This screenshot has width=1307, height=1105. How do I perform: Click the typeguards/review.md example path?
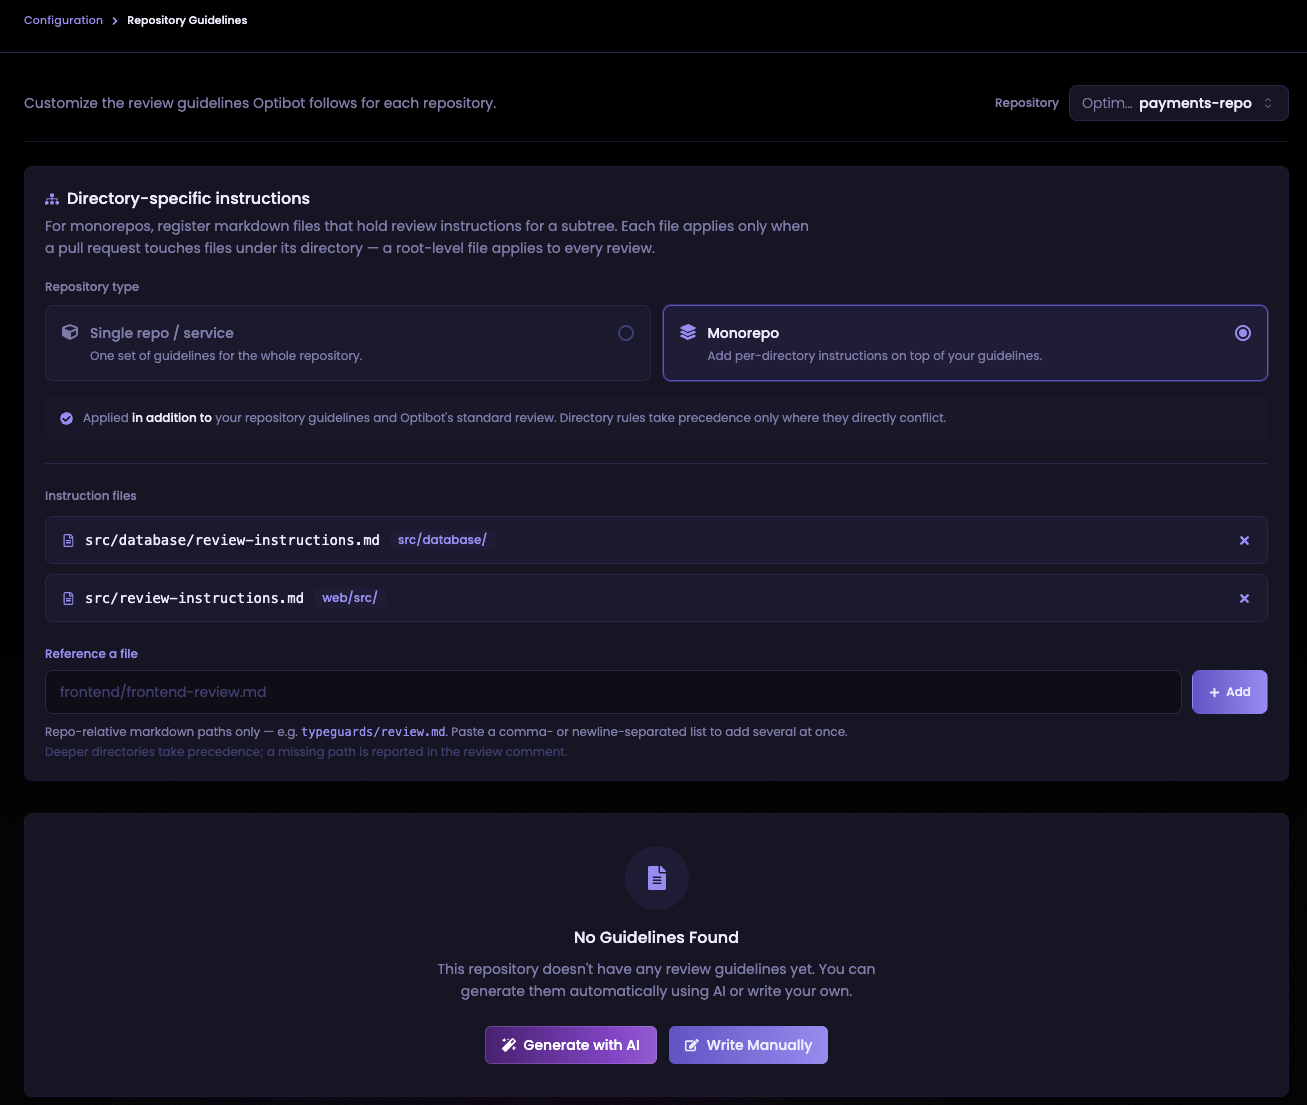coord(374,732)
